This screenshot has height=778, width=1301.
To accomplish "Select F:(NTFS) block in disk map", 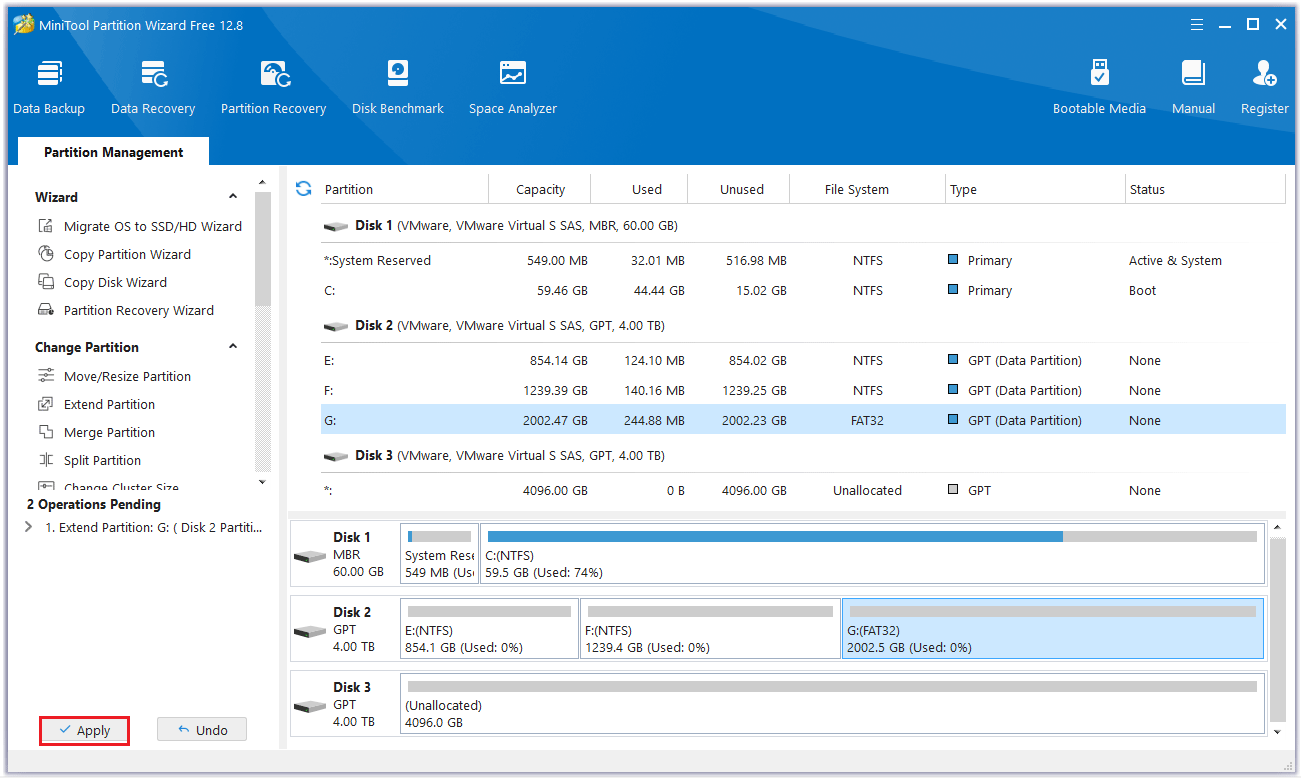I will tap(710, 628).
